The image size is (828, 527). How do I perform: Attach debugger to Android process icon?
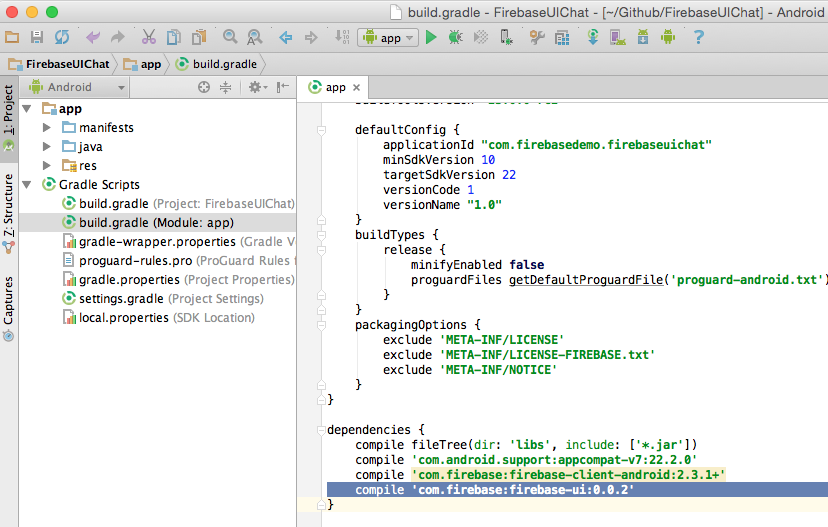click(x=506, y=37)
